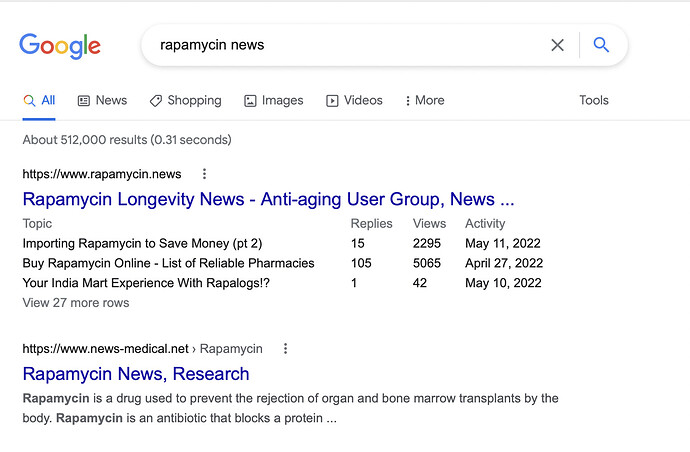Open the Rapamycin News, Research result
690x452 pixels.
[x=136, y=374]
